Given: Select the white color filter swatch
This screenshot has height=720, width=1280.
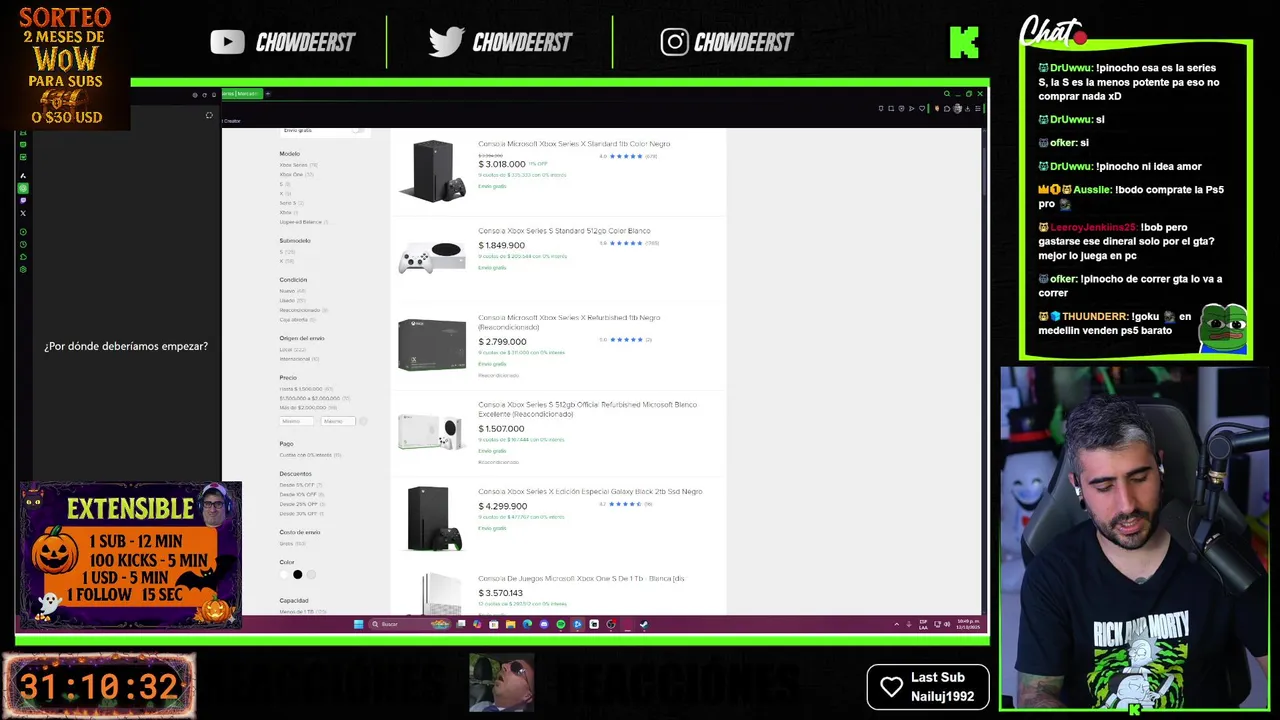Looking at the screenshot, I should [284, 575].
